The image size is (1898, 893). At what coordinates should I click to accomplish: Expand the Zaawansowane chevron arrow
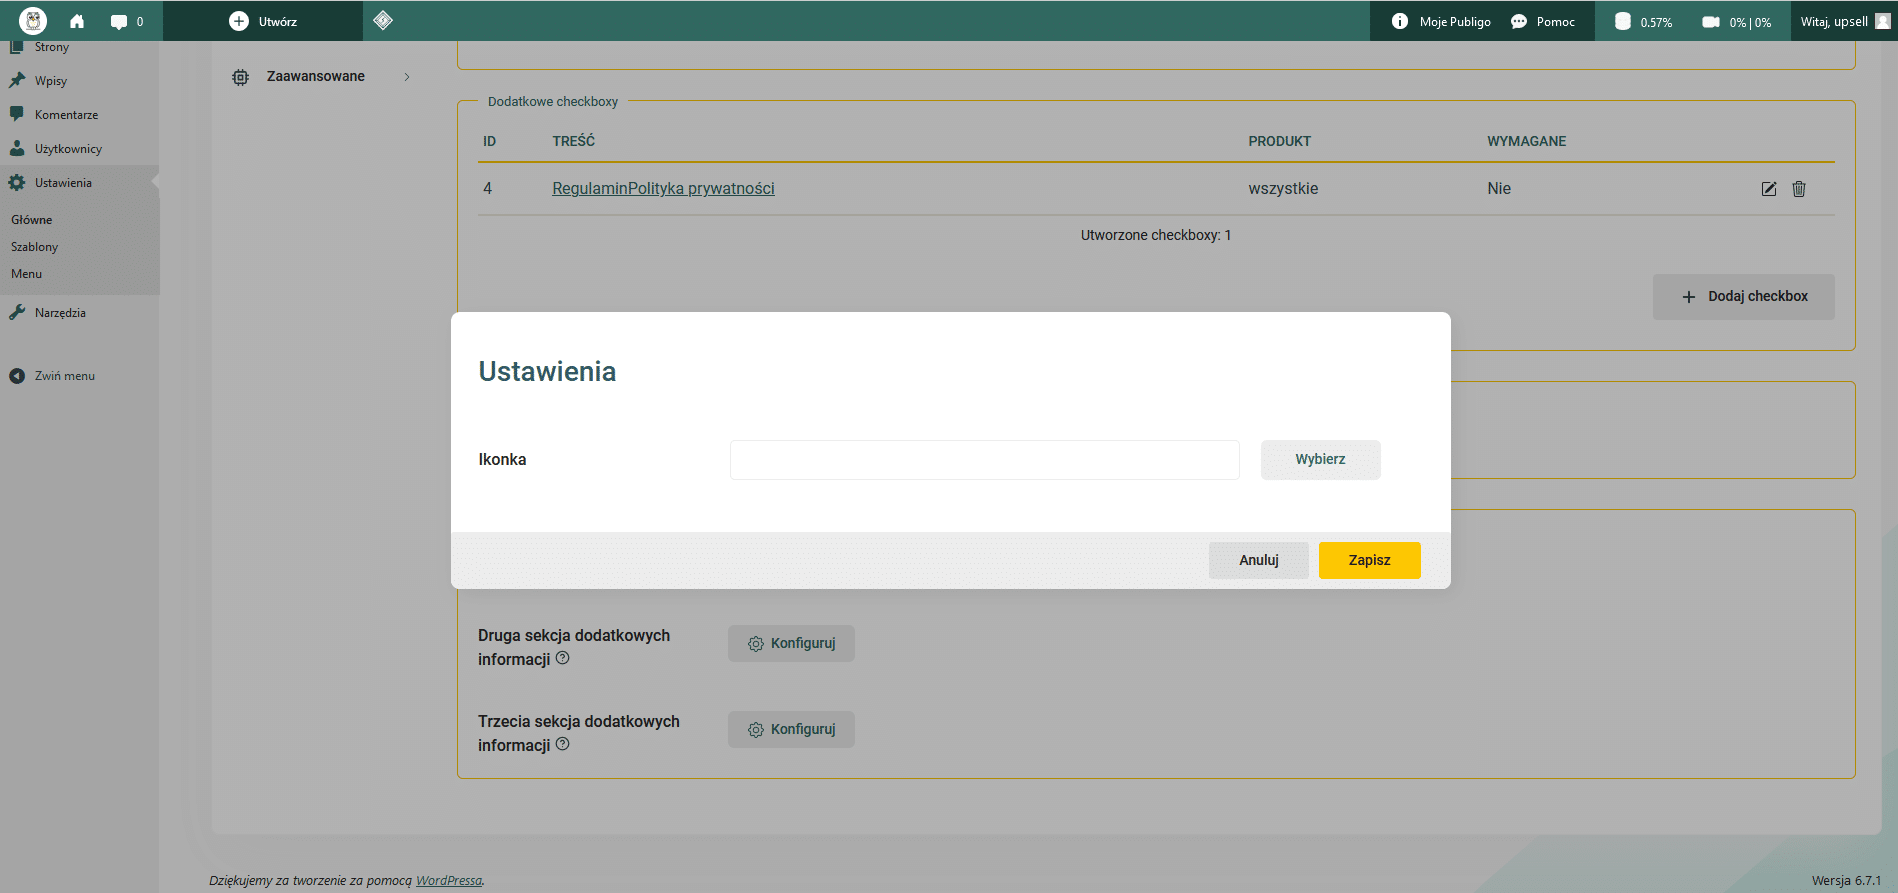click(407, 77)
